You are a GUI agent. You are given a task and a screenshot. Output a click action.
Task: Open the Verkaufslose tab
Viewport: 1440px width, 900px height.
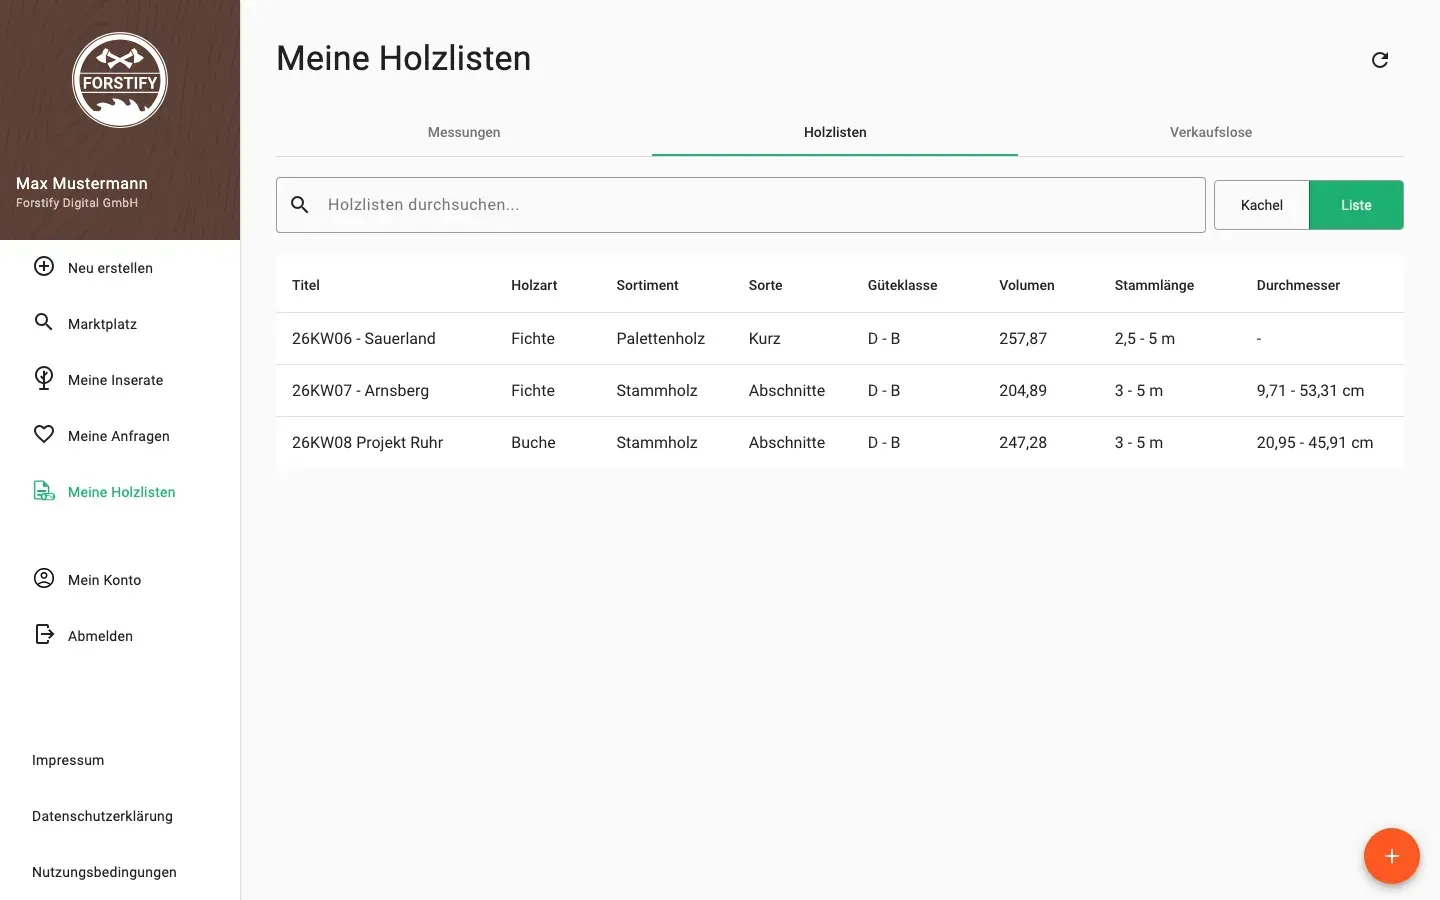coord(1211,132)
